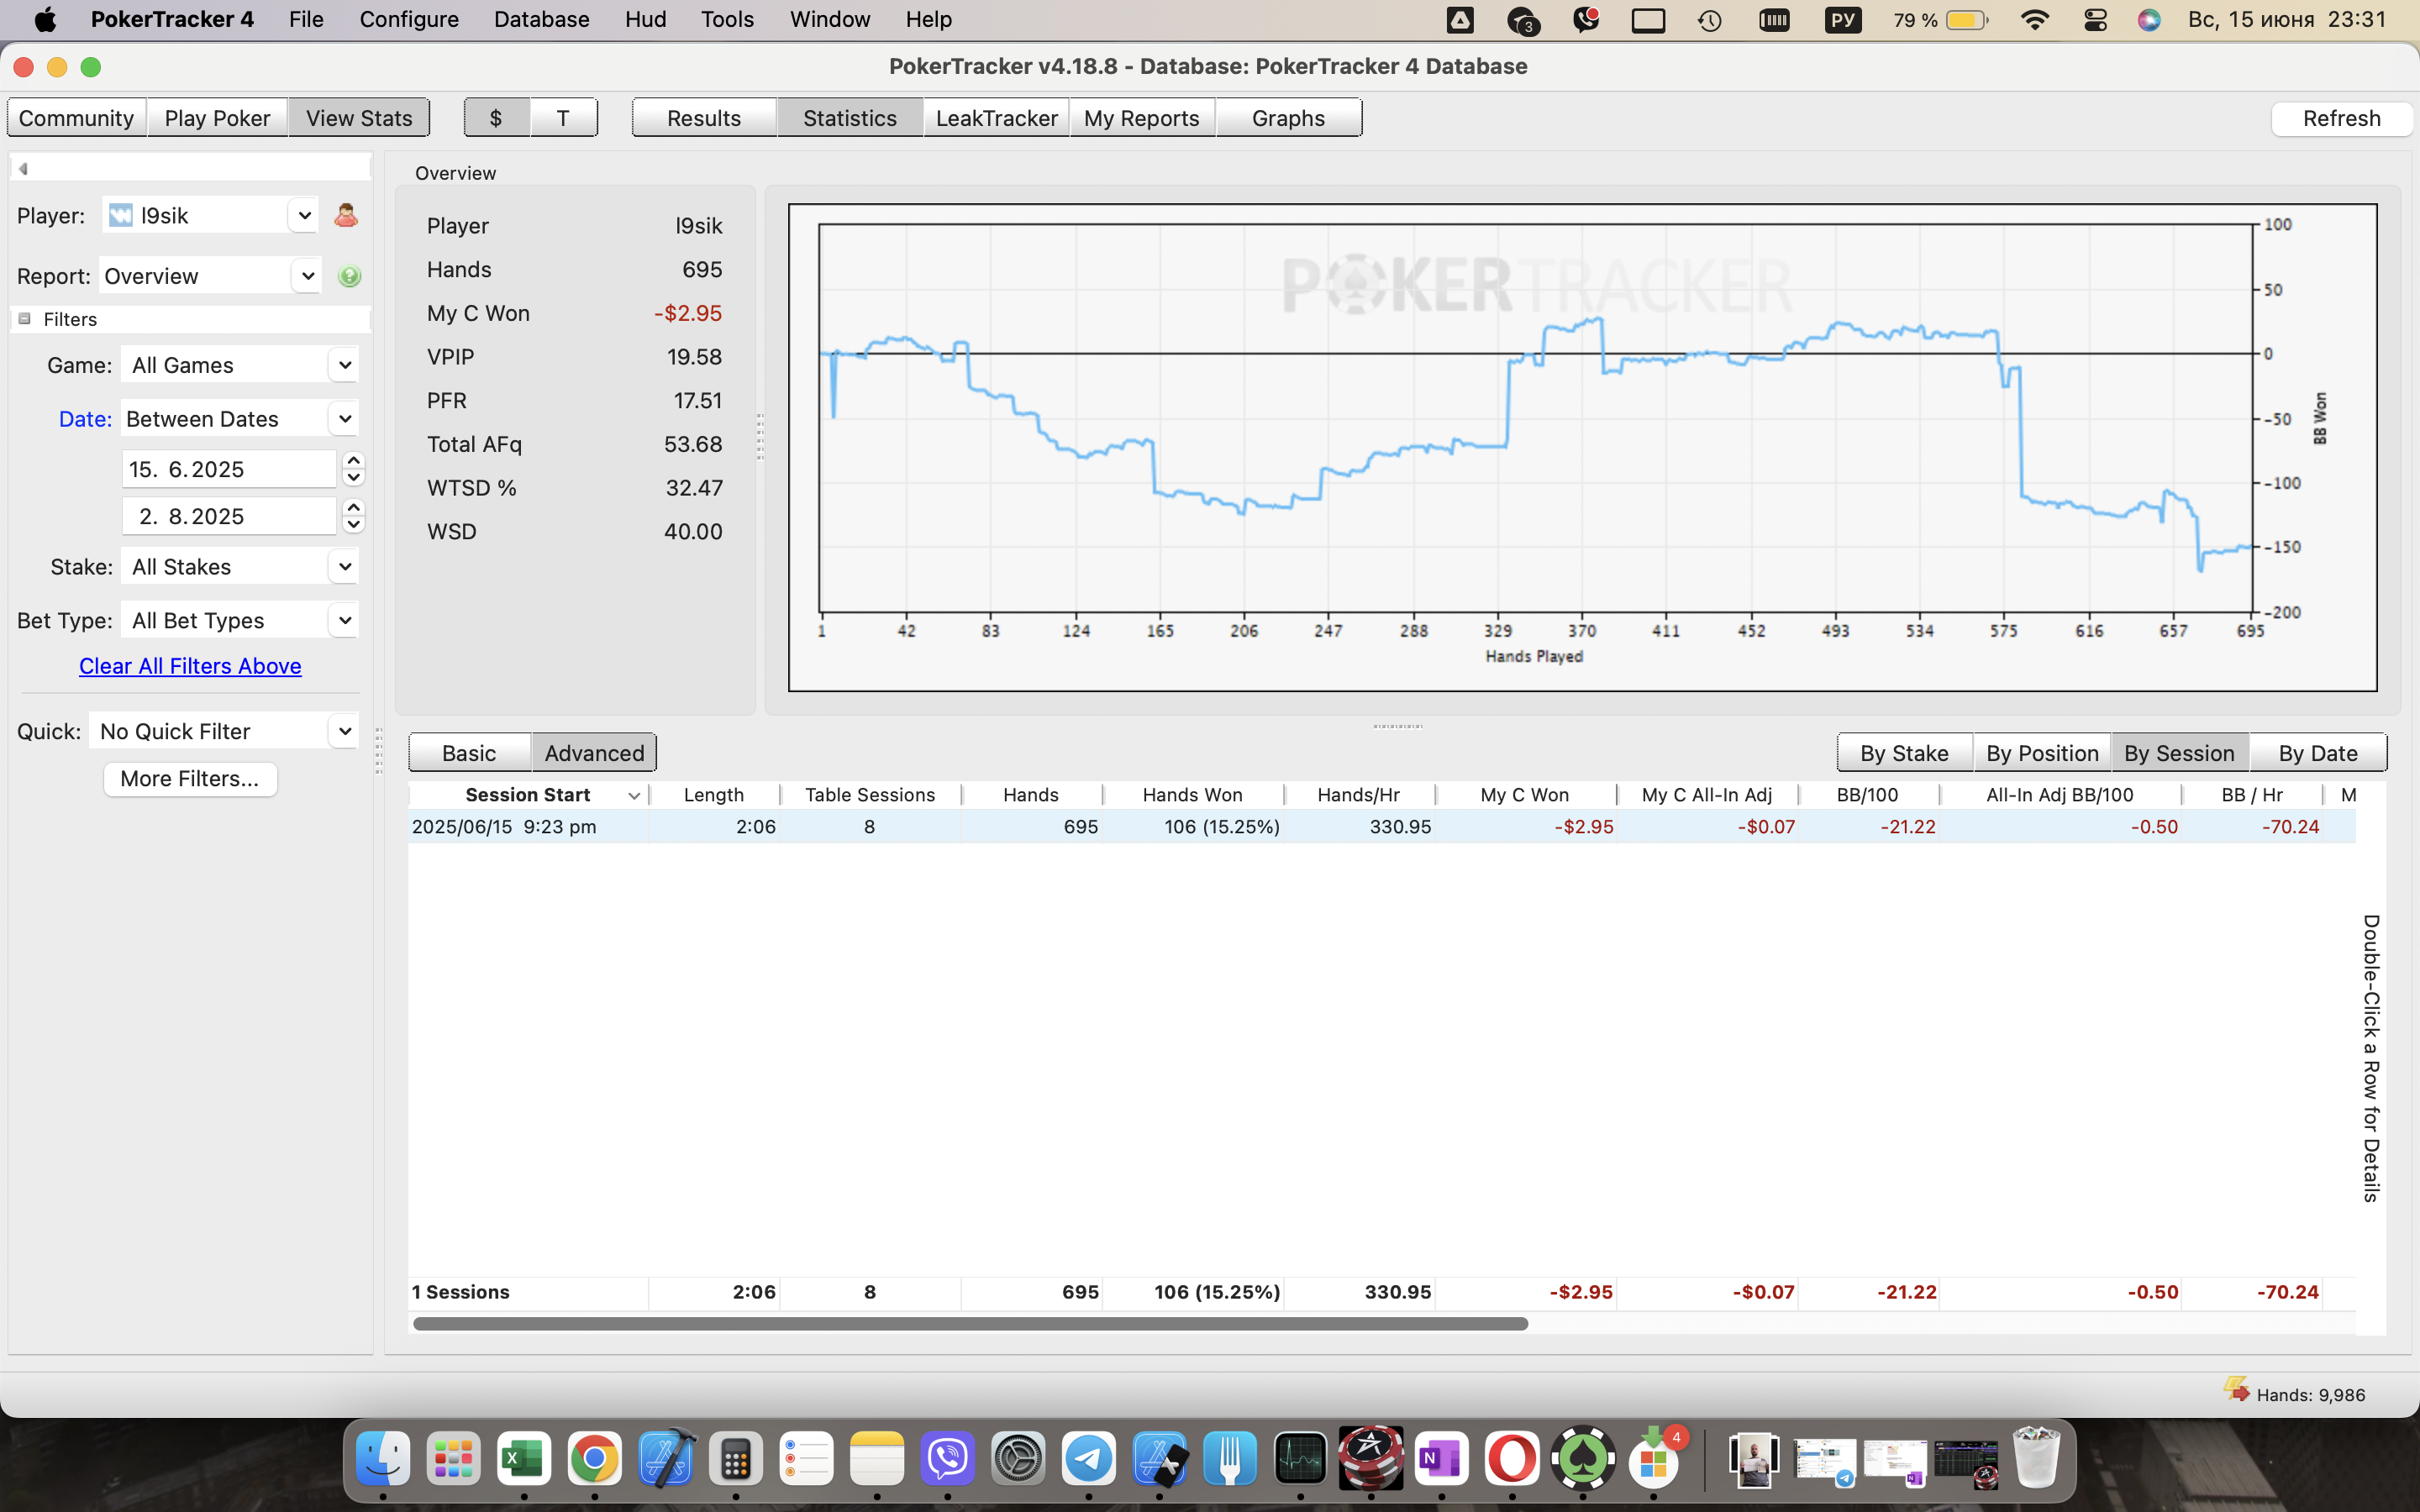Image resolution: width=2420 pixels, height=1512 pixels.
Task: Open Telegram from the Dock
Action: tap(1089, 1459)
